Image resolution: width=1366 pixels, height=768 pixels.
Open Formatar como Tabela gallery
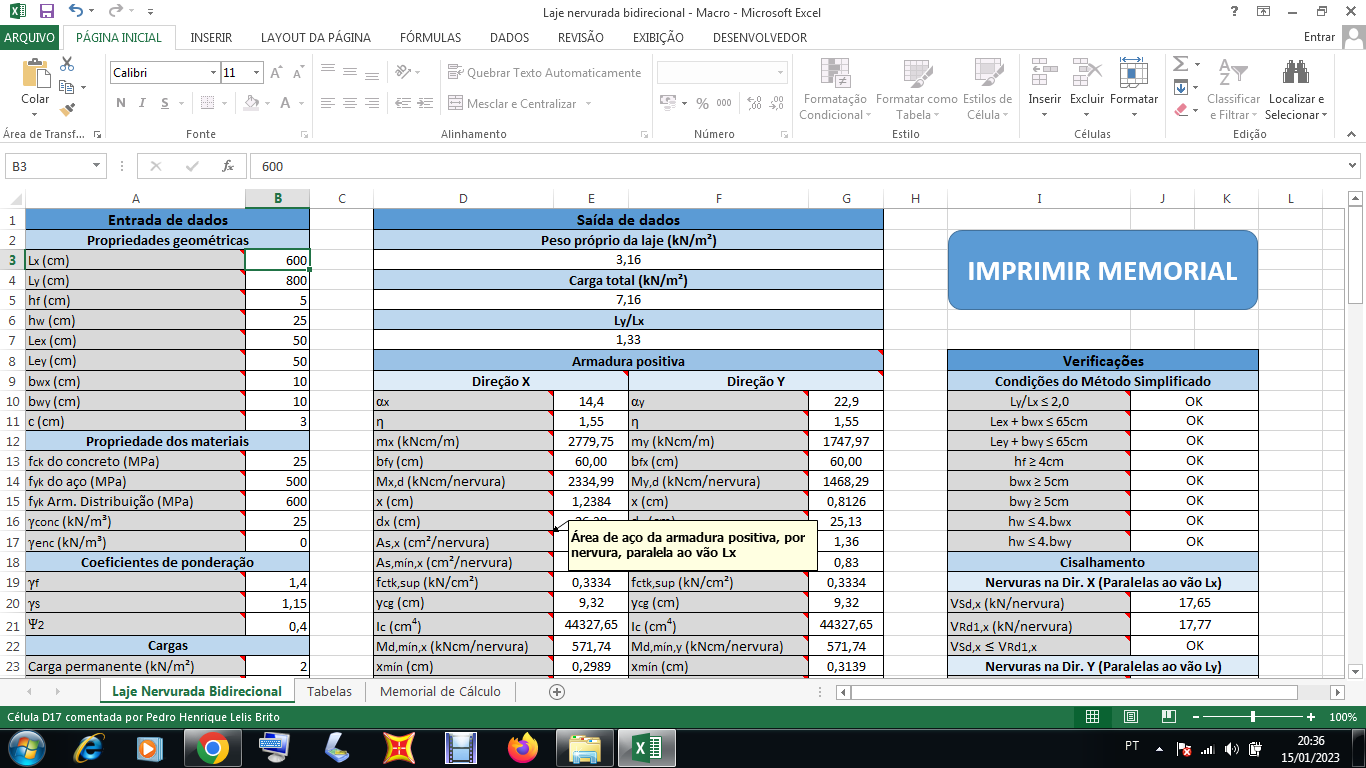pos(916,89)
